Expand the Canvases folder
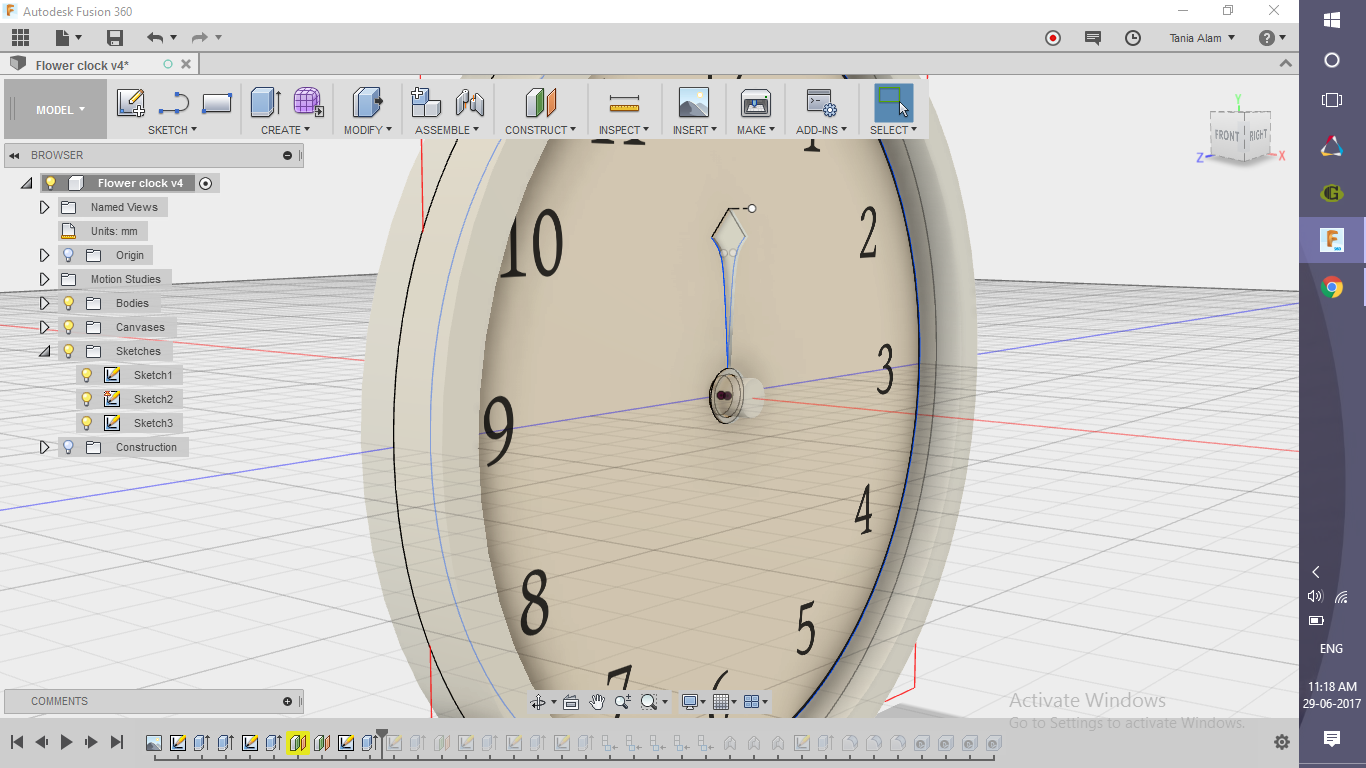 [44, 327]
